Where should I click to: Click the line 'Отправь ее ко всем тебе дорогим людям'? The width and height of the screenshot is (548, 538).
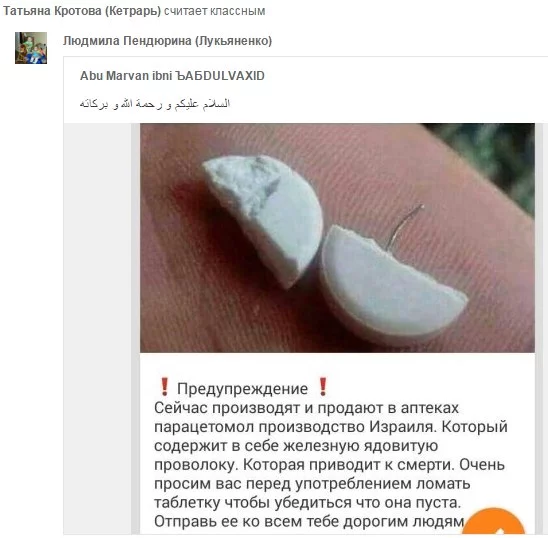coord(309,521)
